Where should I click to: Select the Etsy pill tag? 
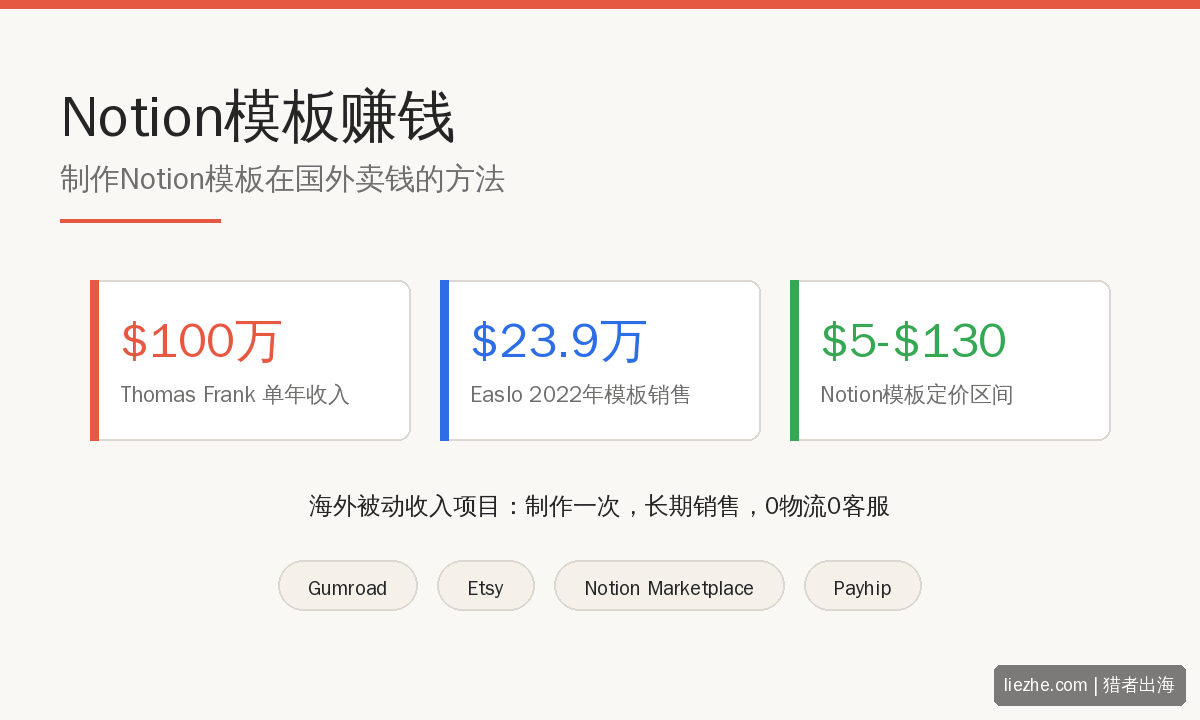486,586
